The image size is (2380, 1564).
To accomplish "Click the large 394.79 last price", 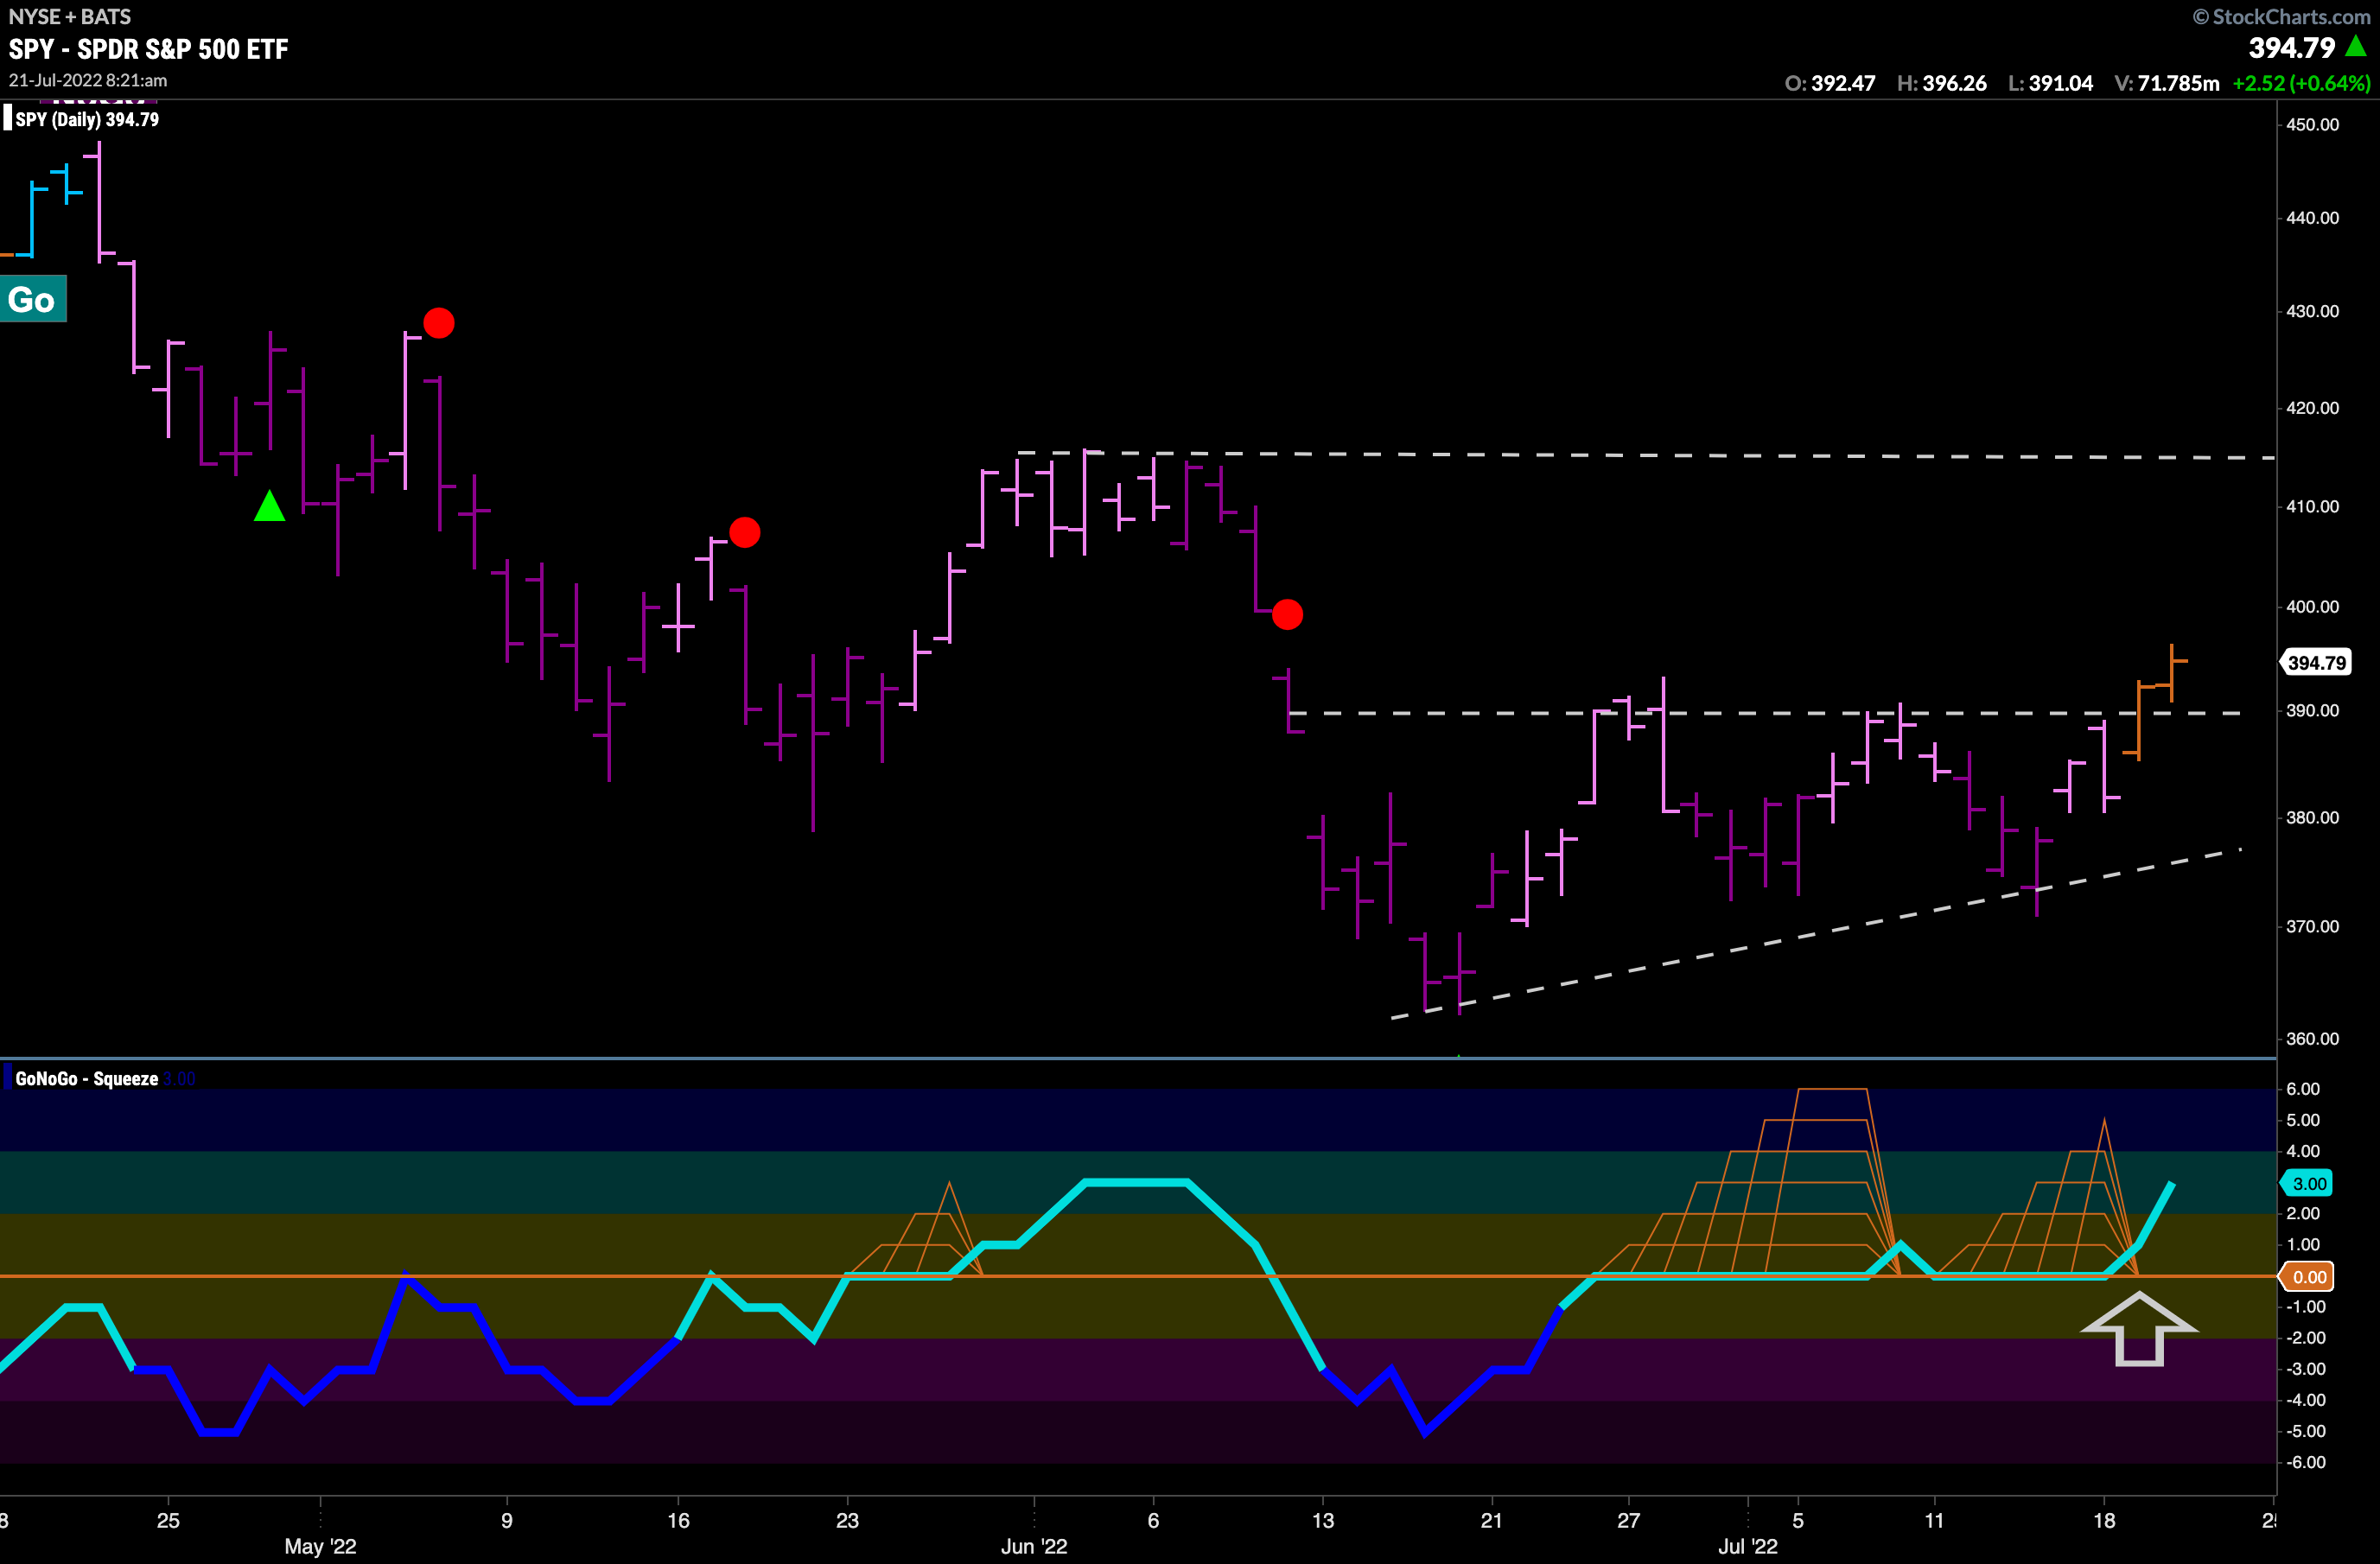I will [2292, 48].
